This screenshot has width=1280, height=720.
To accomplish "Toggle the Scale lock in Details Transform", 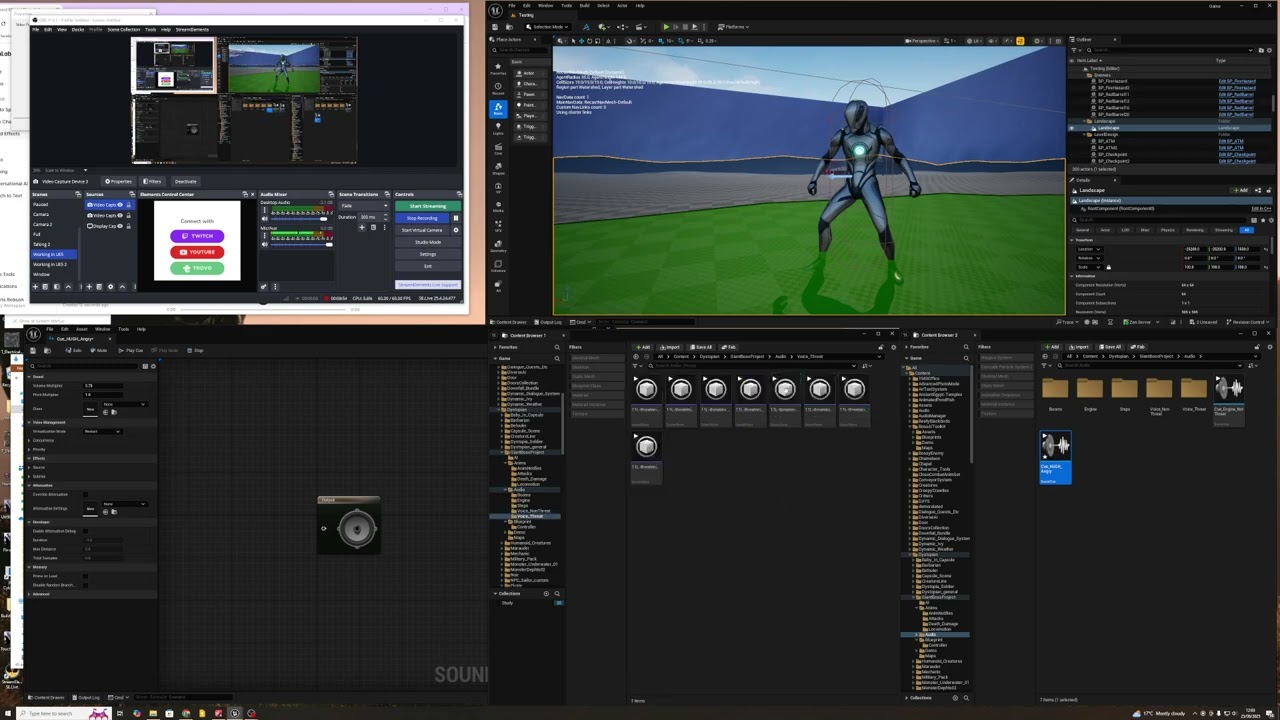I will [1108, 267].
